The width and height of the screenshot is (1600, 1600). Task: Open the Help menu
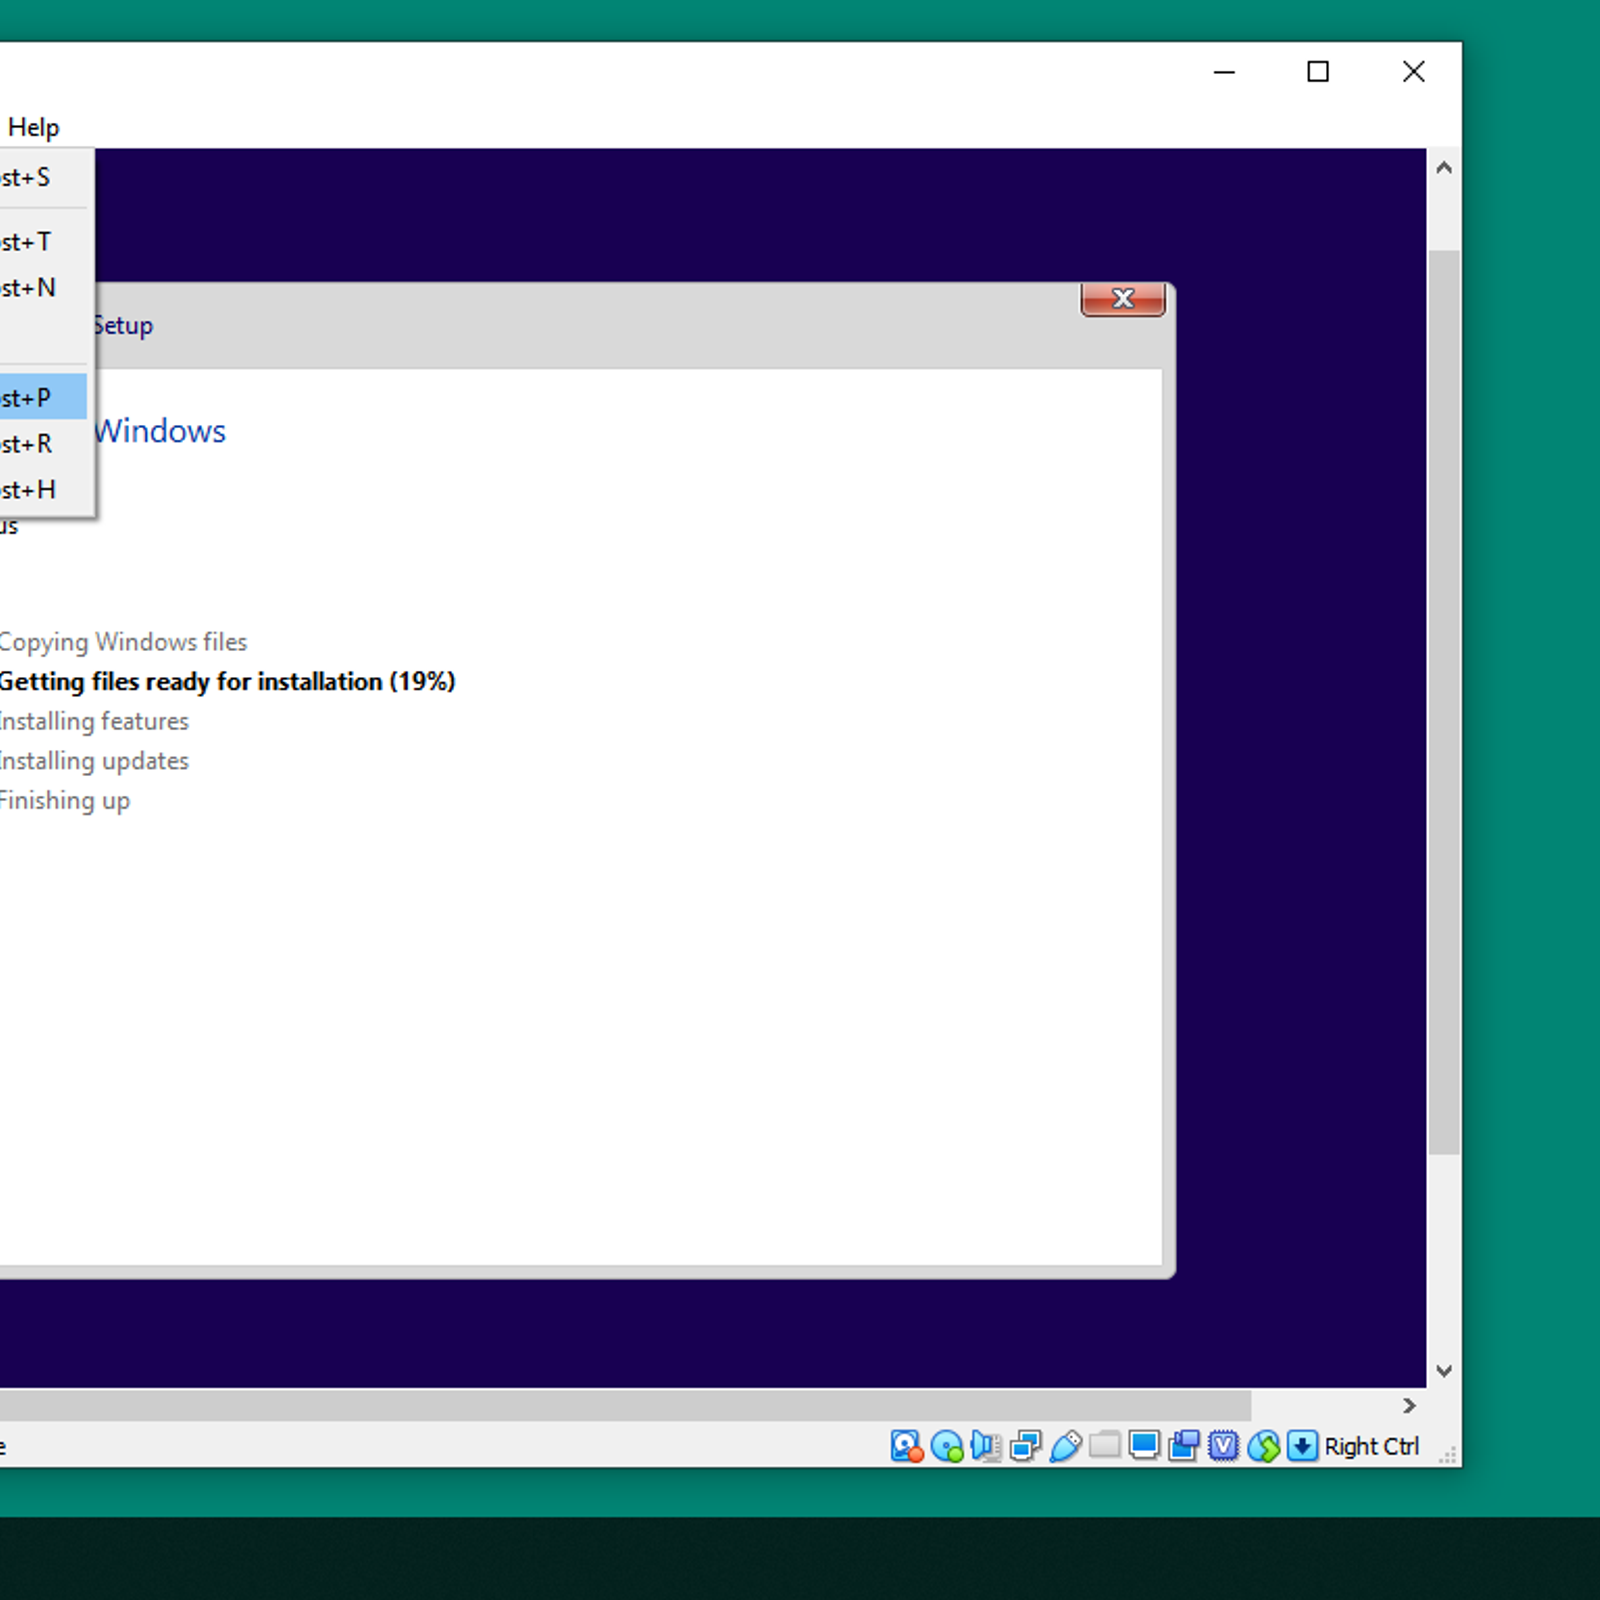[33, 128]
